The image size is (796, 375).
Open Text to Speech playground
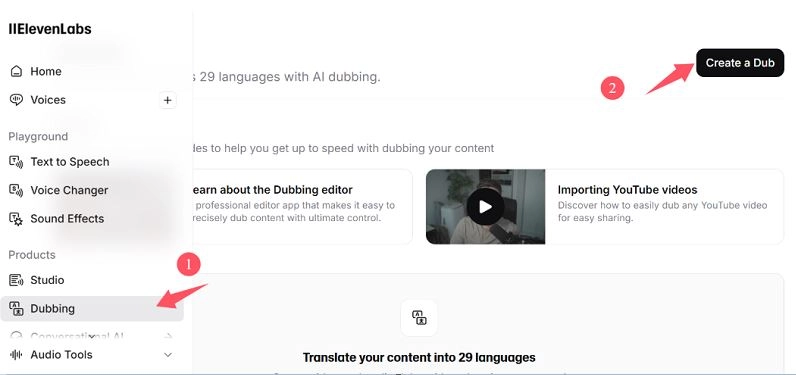point(70,162)
